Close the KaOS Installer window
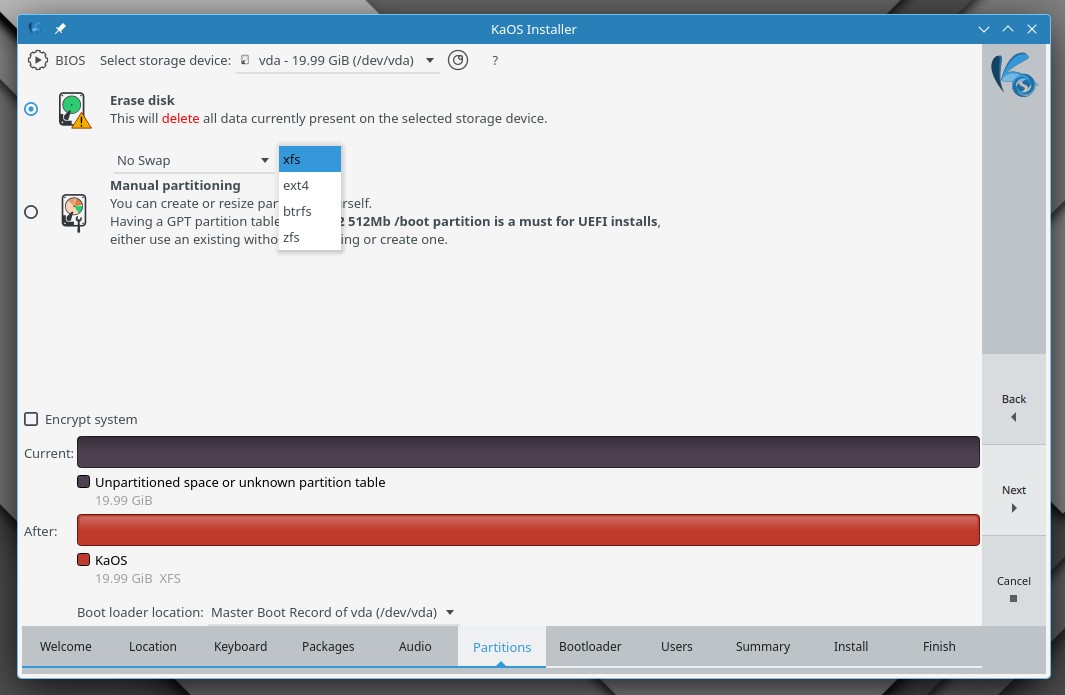 [1032, 29]
